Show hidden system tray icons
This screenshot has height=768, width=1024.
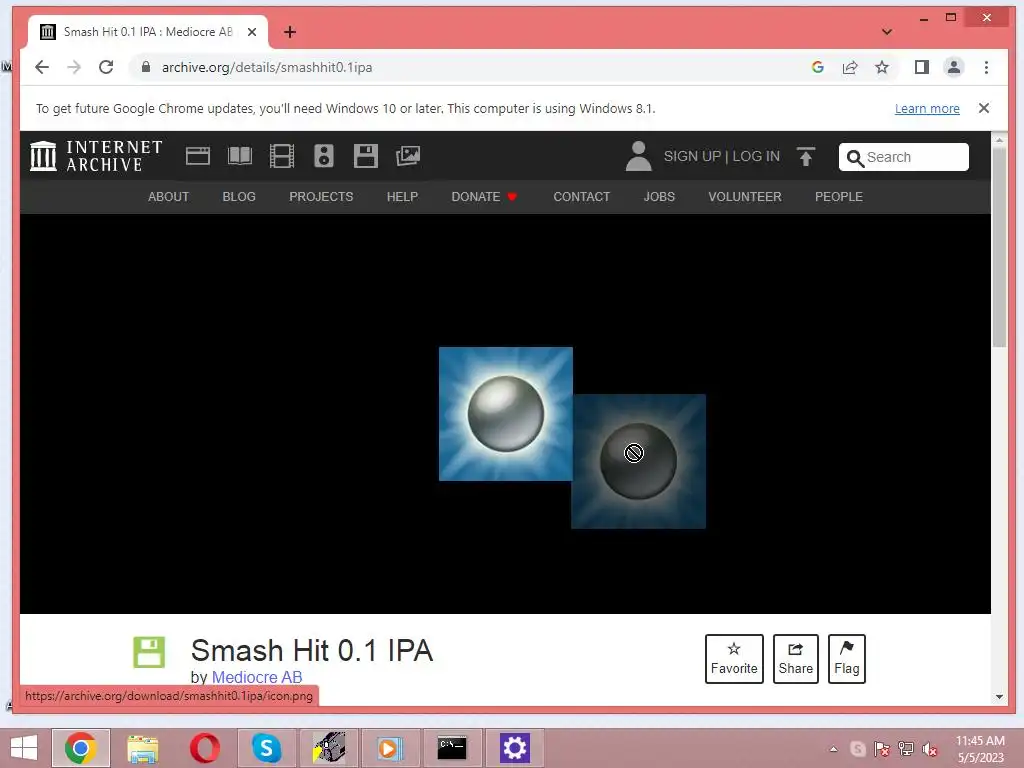pyautogui.click(x=833, y=749)
